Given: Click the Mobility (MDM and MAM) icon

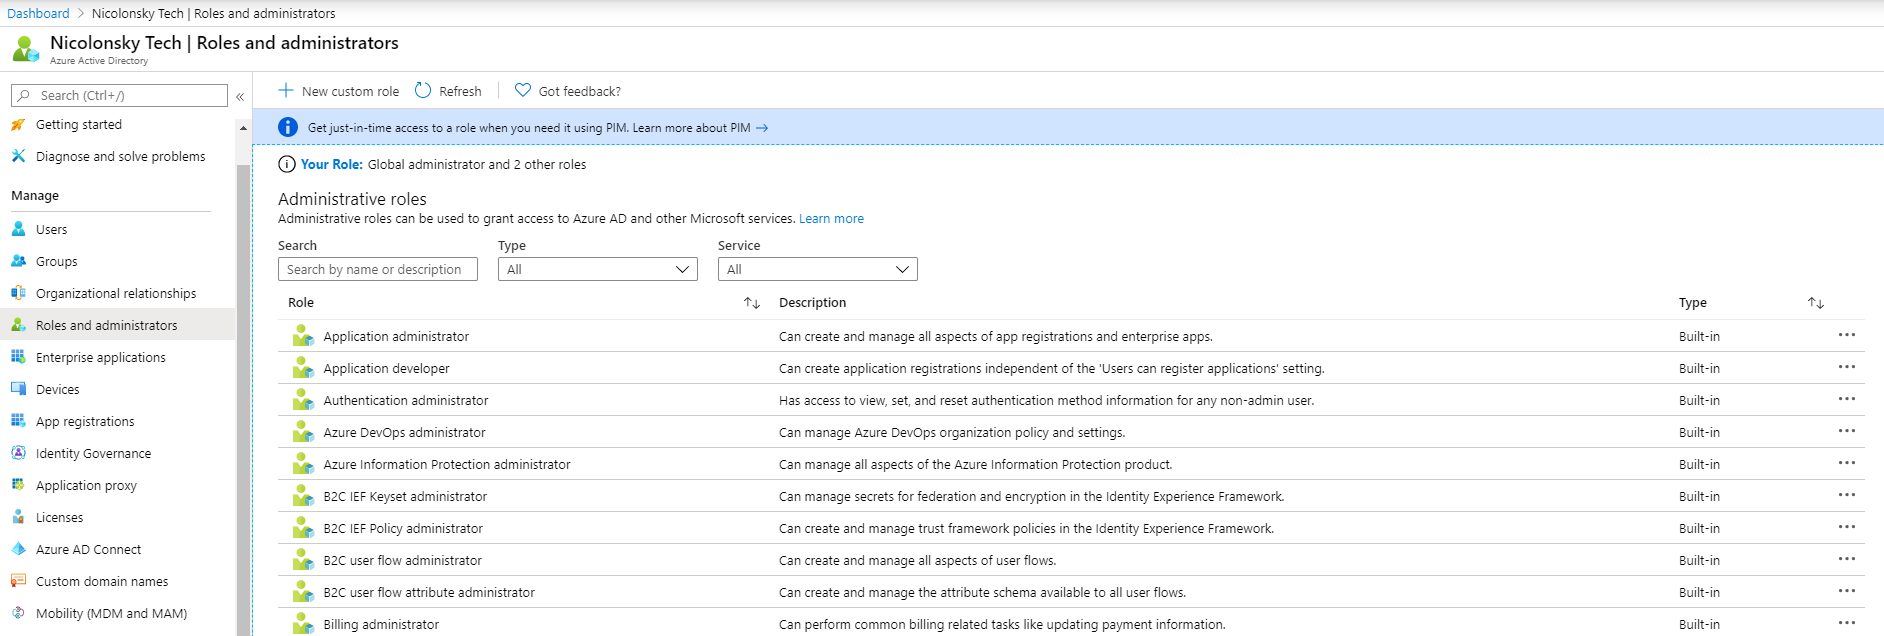Looking at the screenshot, I should tap(18, 613).
